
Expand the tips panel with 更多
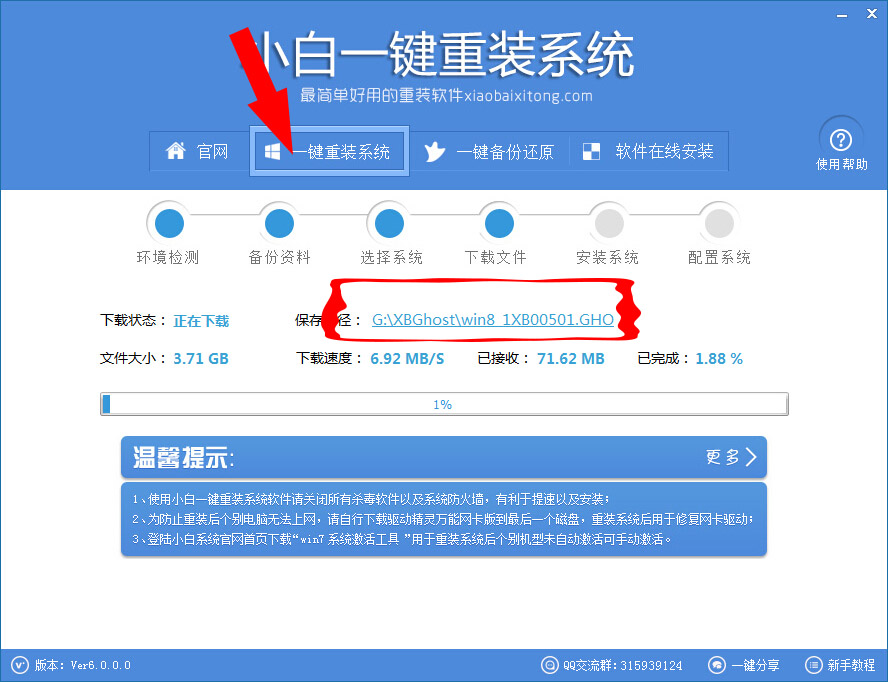click(729, 458)
